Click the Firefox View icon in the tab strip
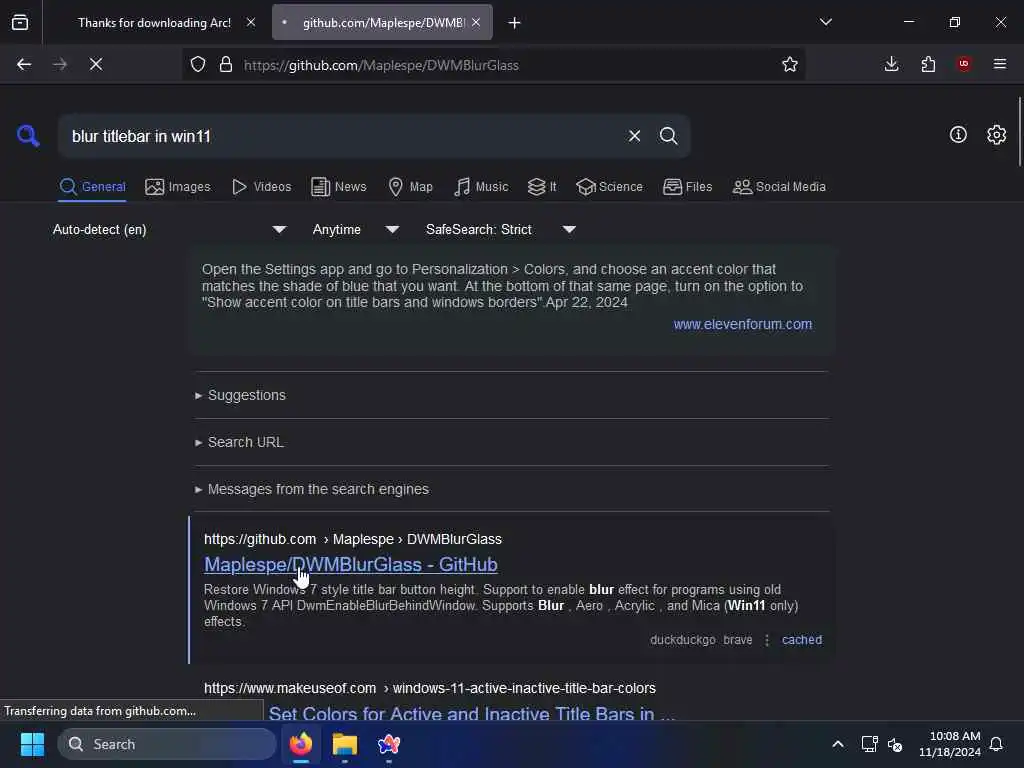1024x768 pixels. [20, 22]
